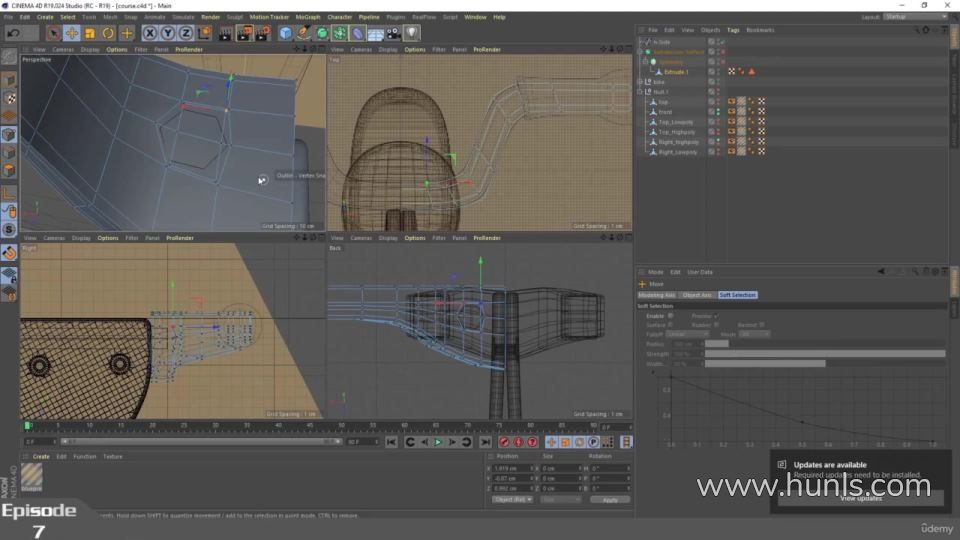Toggle the X axis lock
The image size is (960, 540).
(150, 33)
